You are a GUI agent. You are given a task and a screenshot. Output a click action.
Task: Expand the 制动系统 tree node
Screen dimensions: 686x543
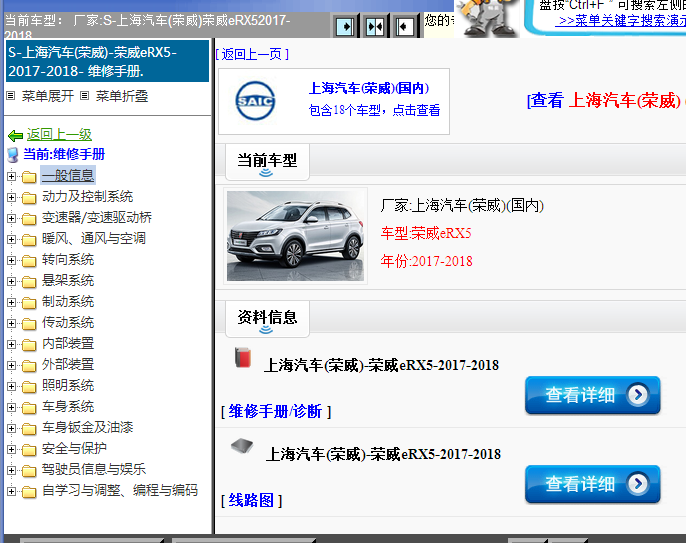(x=11, y=302)
